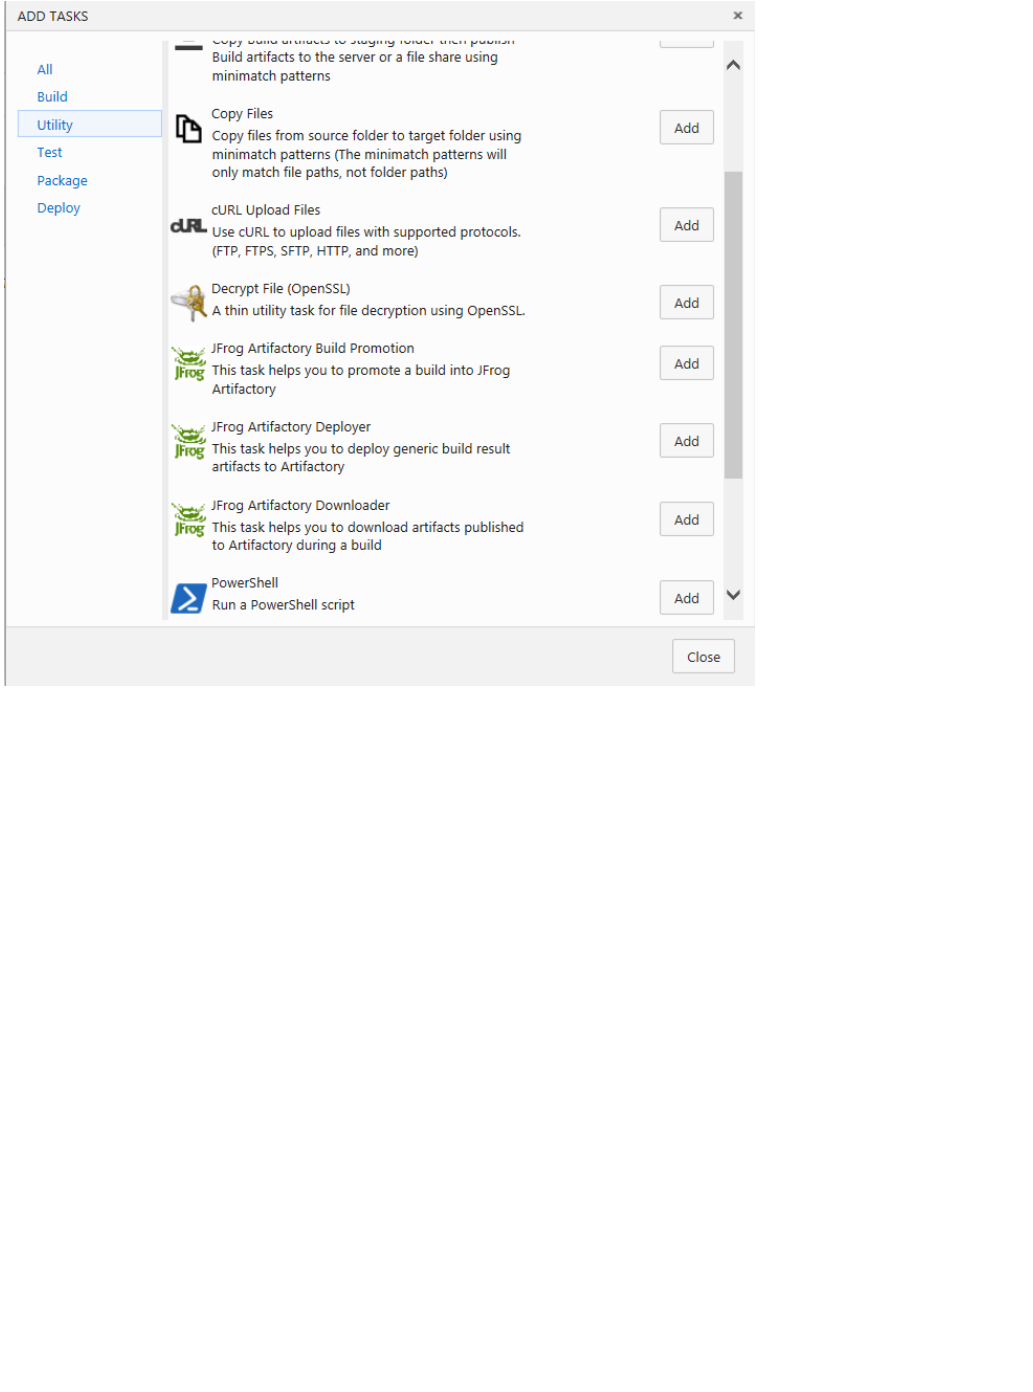Click JFrog Artifactory Deployer icon
This screenshot has width=1033, height=1392.
[188, 441]
